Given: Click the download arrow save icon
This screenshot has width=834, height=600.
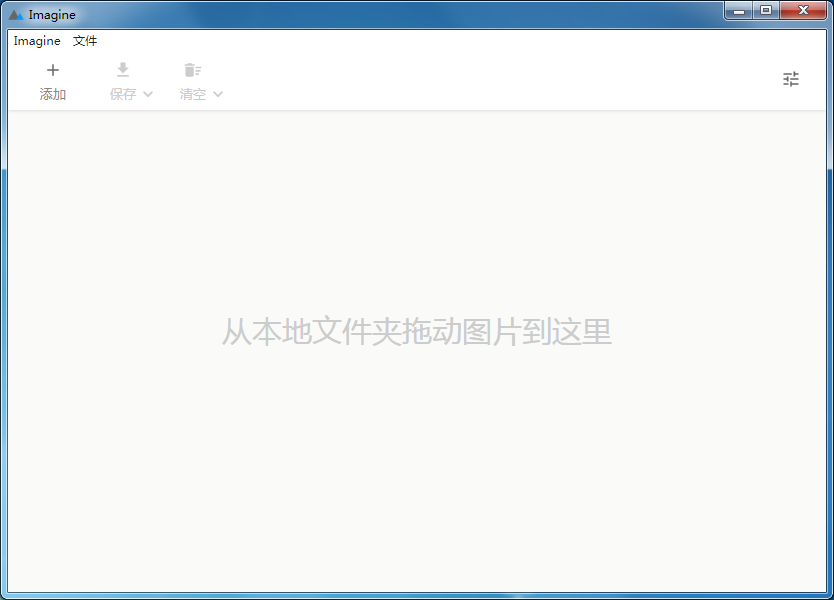Looking at the screenshot, I should coord(123,70).
